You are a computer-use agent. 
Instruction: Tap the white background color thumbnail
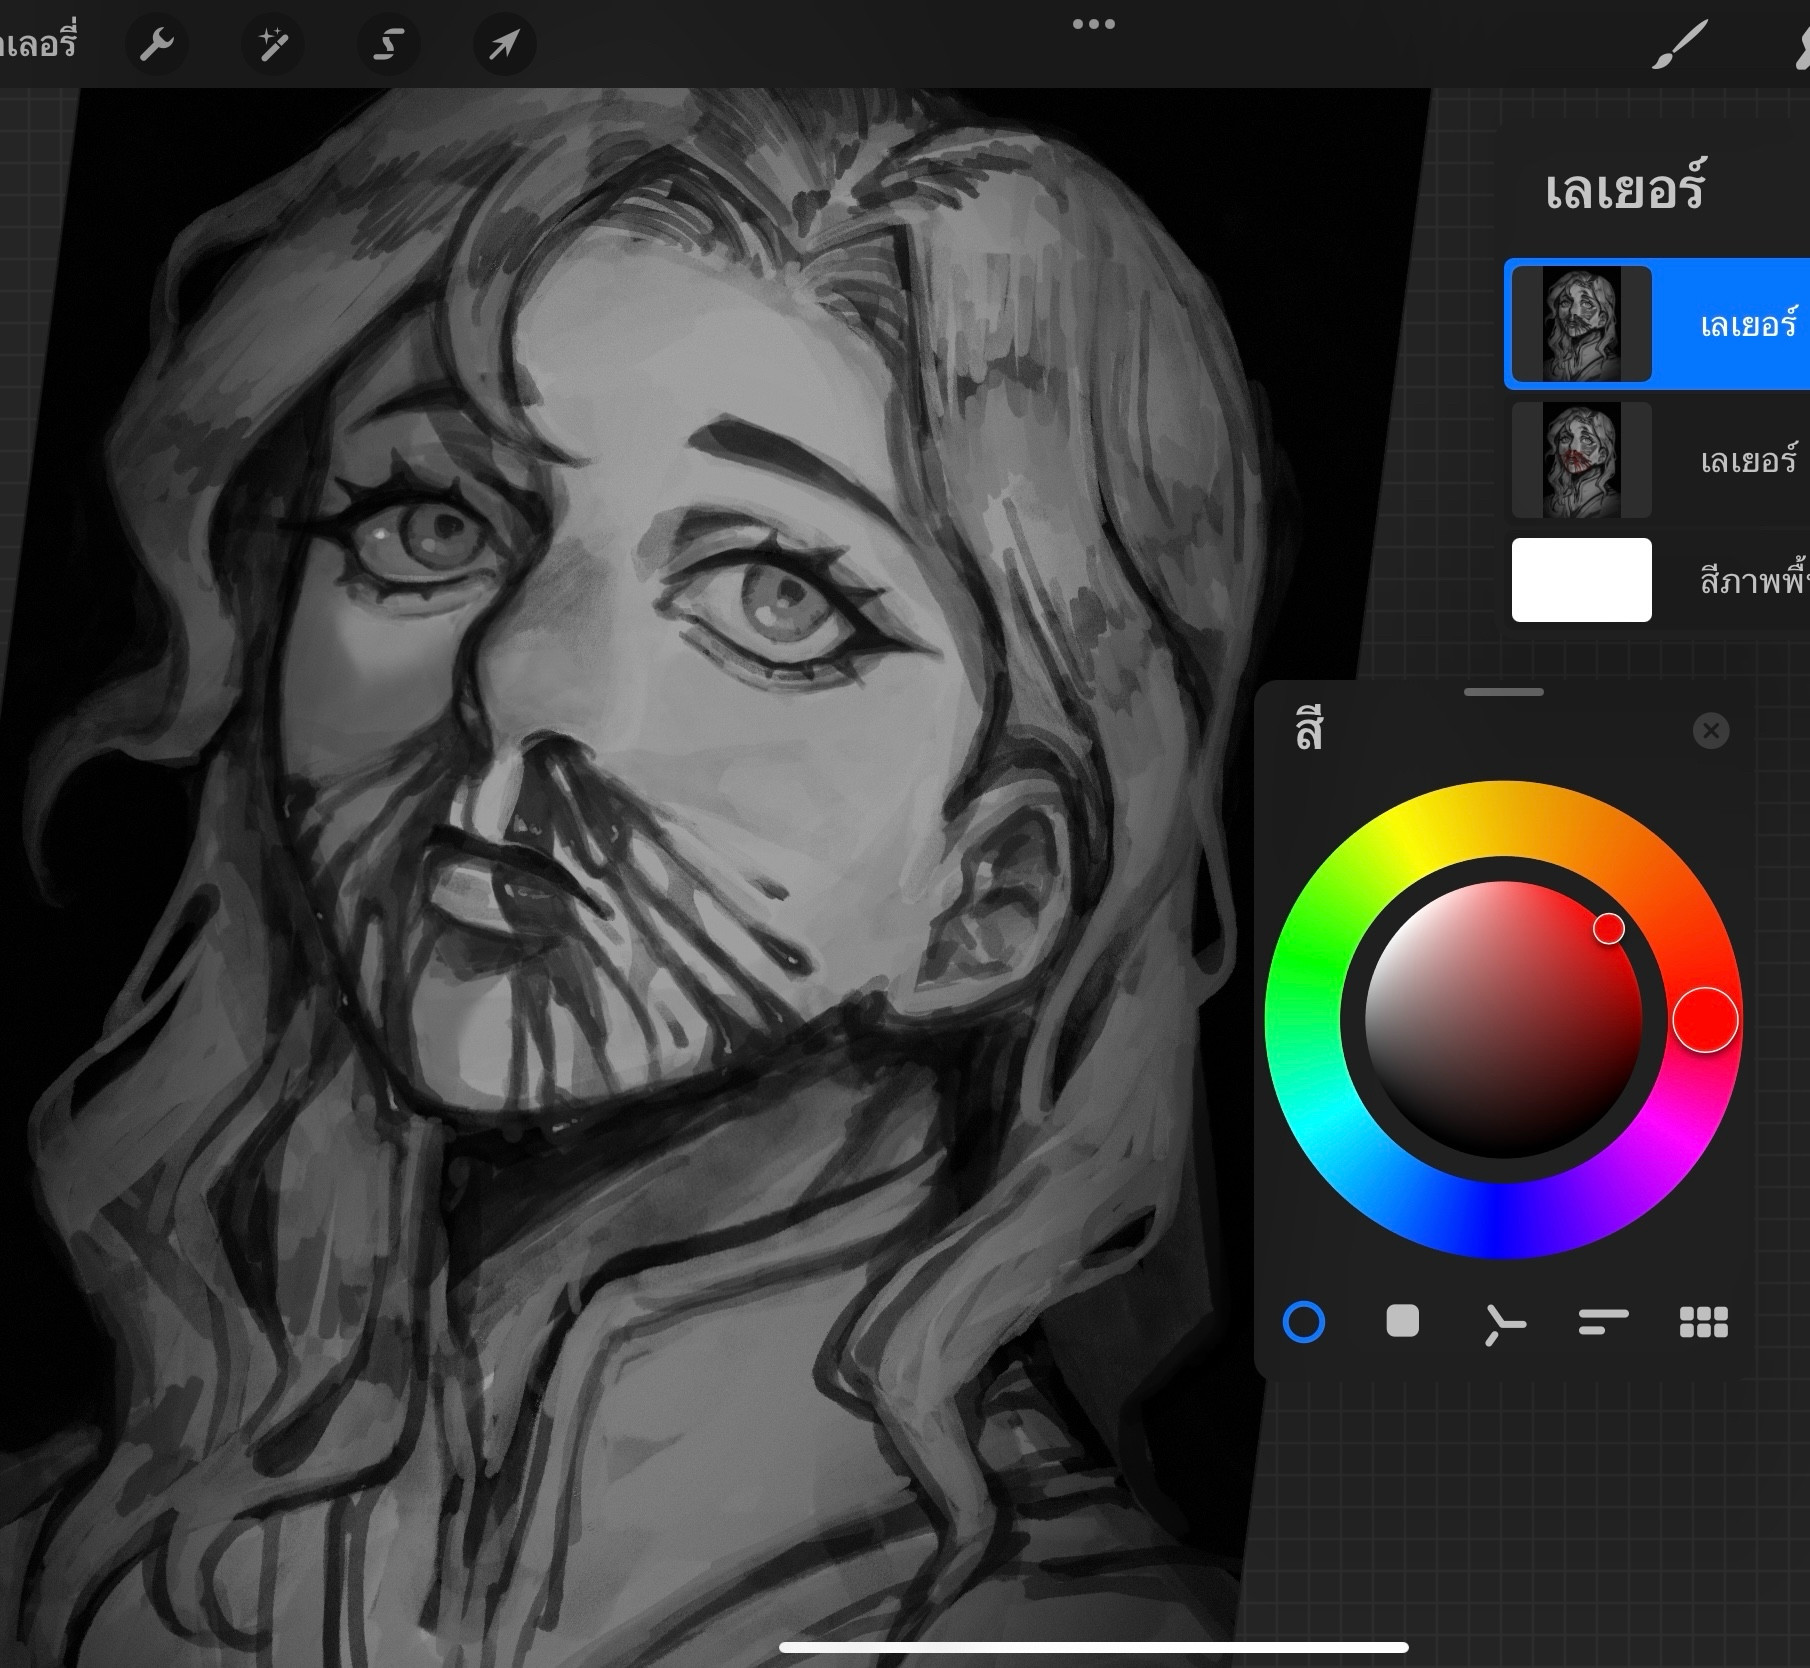(1581, 580)
